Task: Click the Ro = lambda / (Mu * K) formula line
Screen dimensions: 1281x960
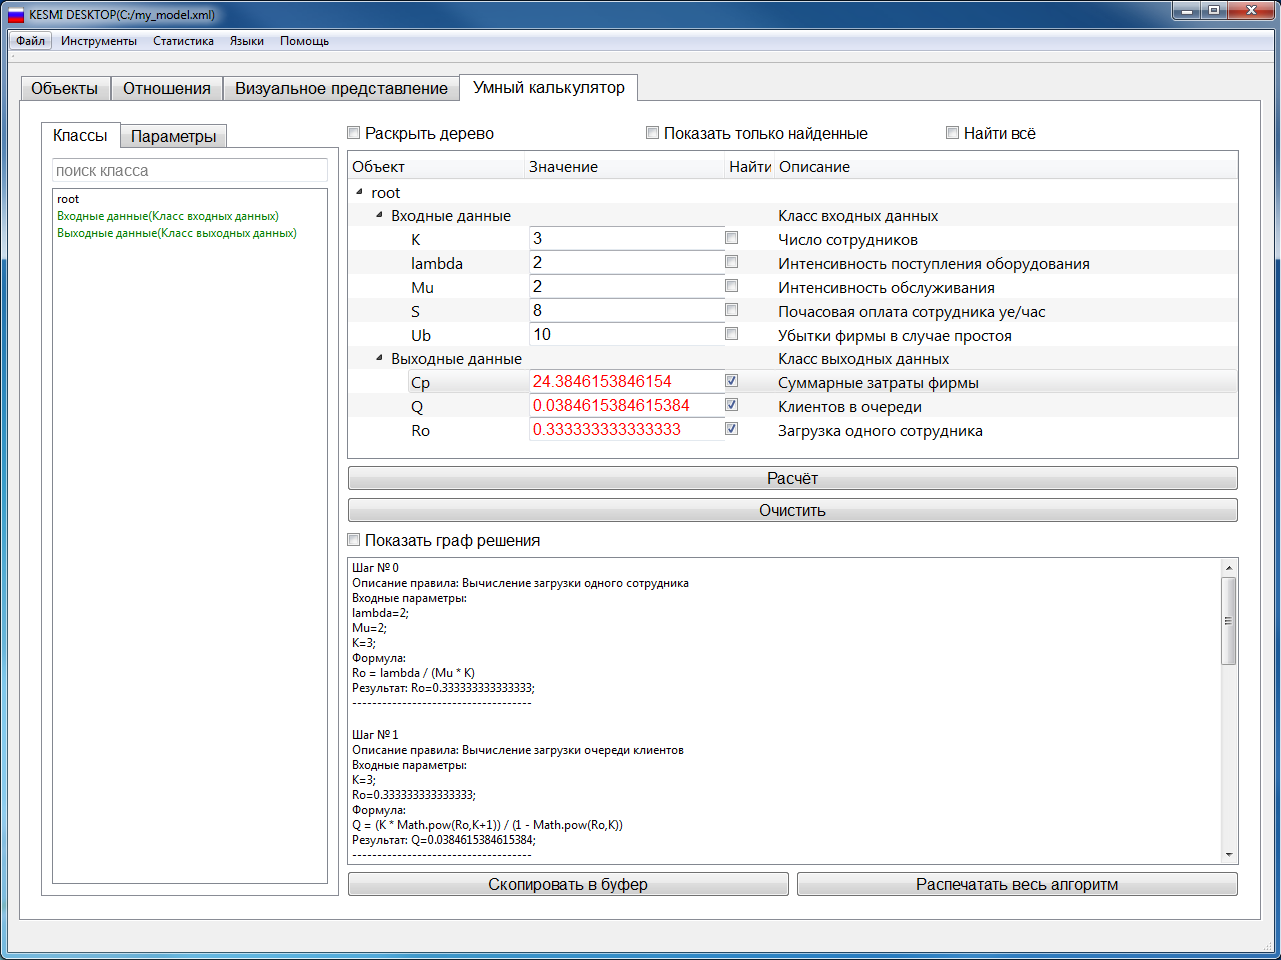Action: click(413, 673)
